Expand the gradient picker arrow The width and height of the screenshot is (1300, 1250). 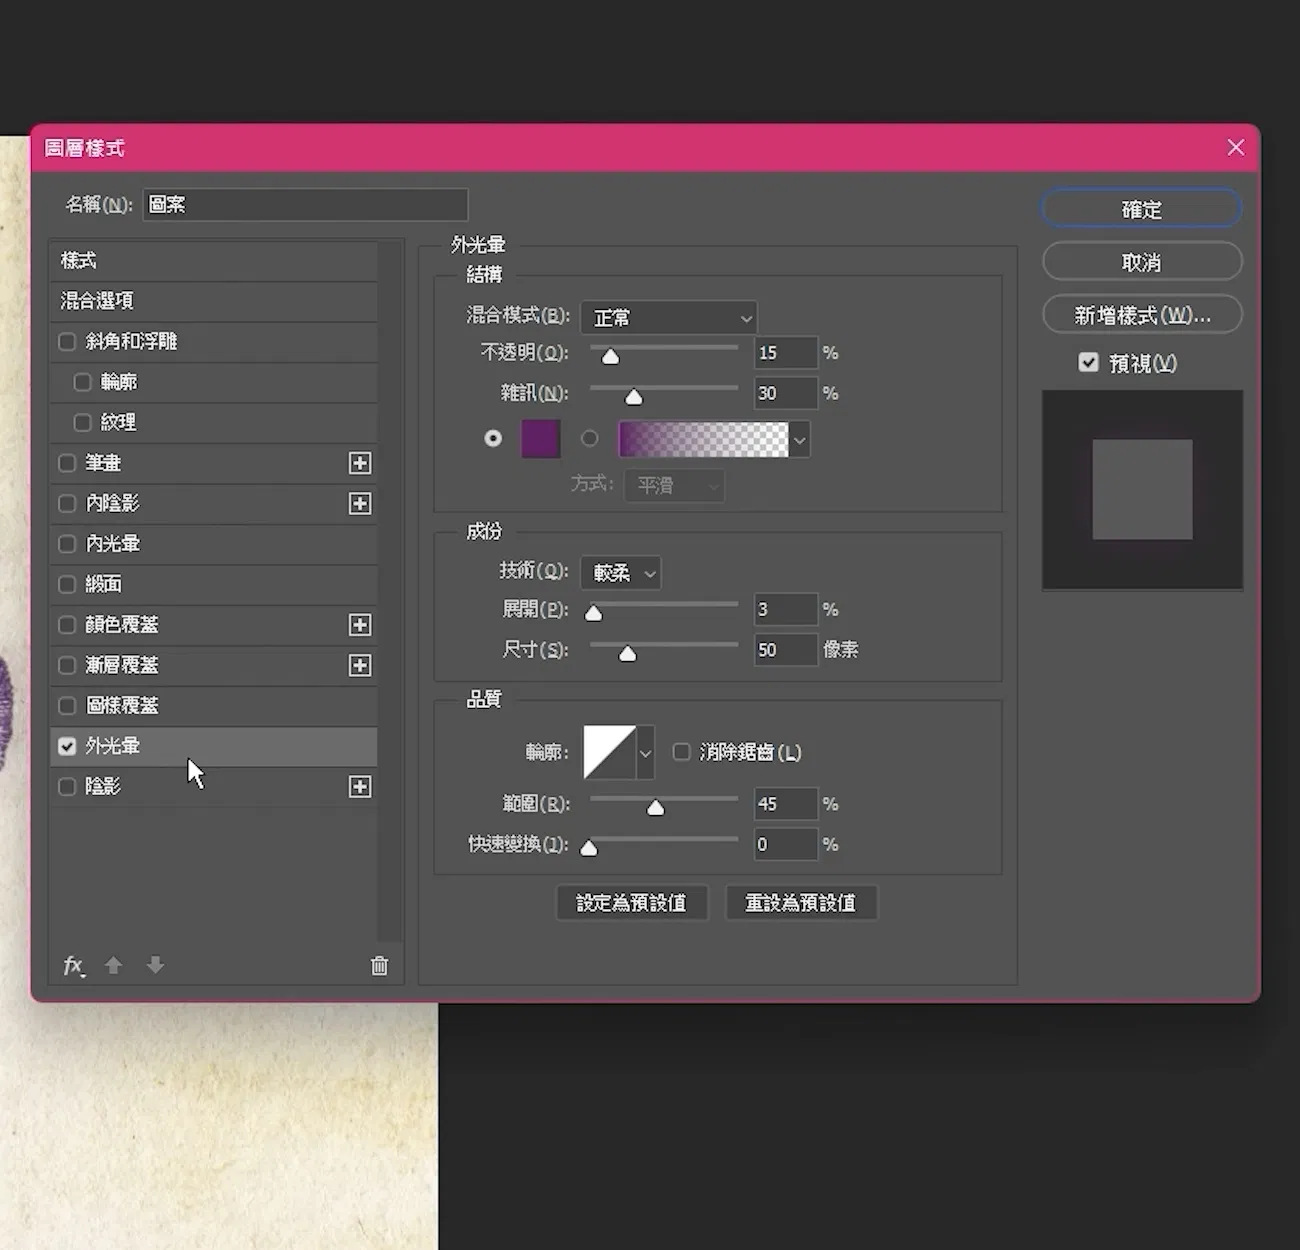799,439
